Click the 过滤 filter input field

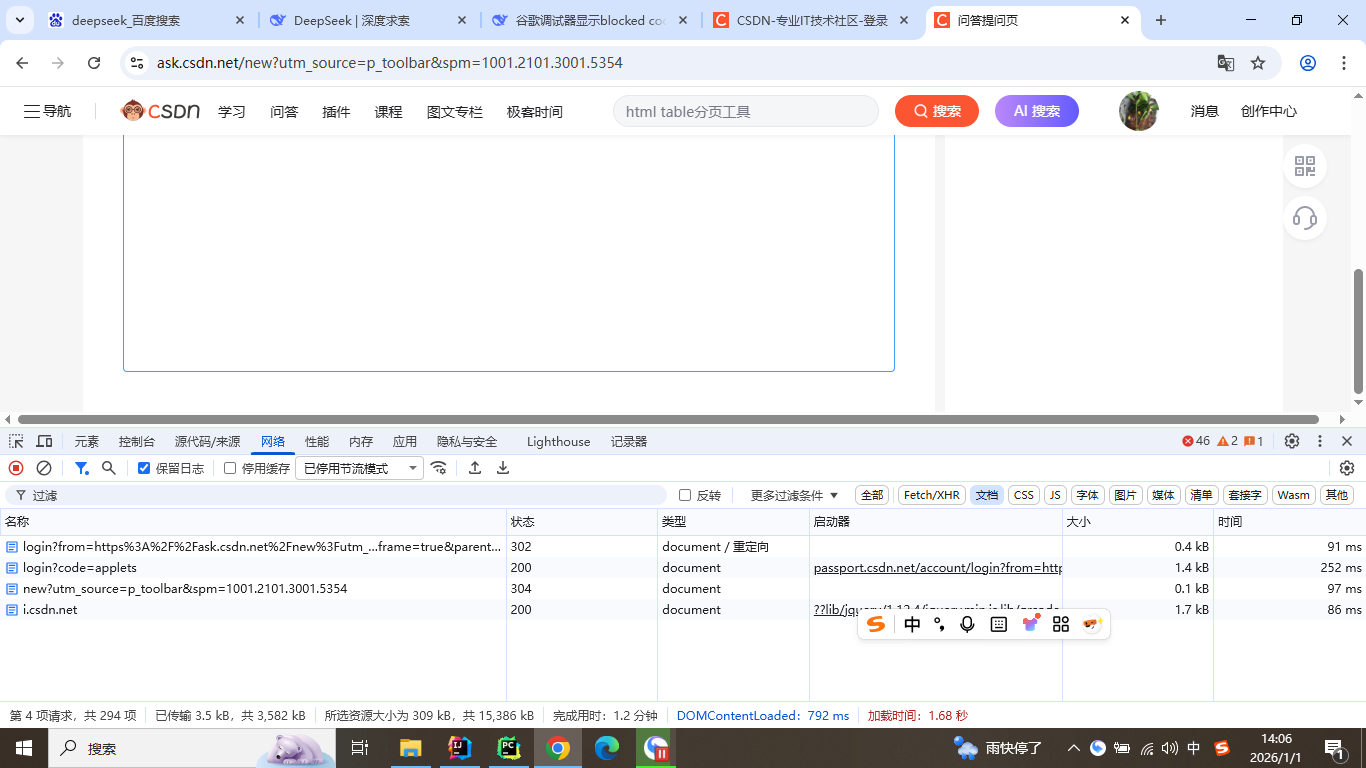336,495
